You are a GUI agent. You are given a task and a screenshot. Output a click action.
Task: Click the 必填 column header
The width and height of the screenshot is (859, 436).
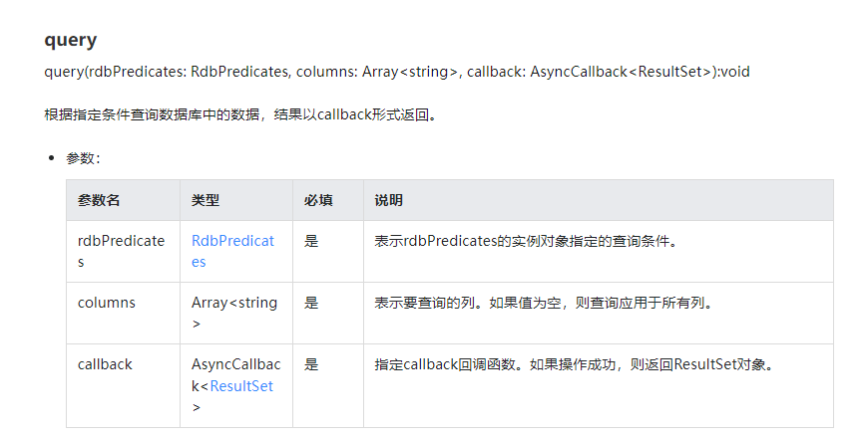click(318, 200)
